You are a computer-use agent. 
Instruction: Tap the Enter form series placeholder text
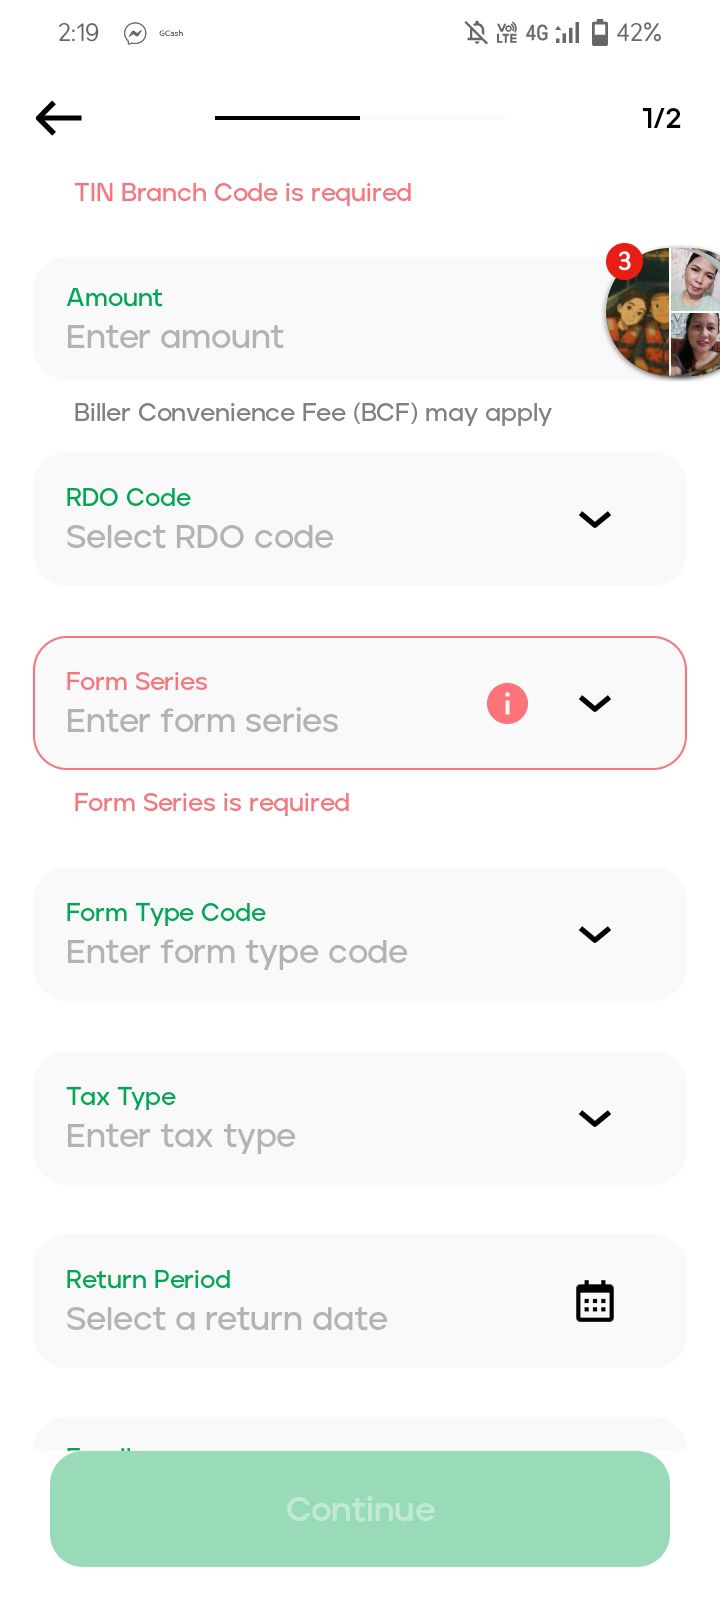[x=202, y=721]
